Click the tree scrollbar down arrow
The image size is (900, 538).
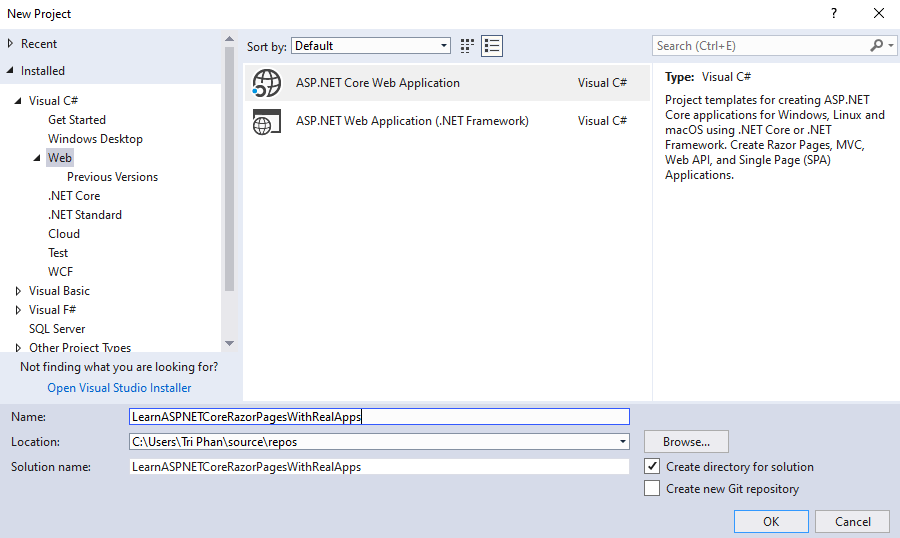point(230,343)
